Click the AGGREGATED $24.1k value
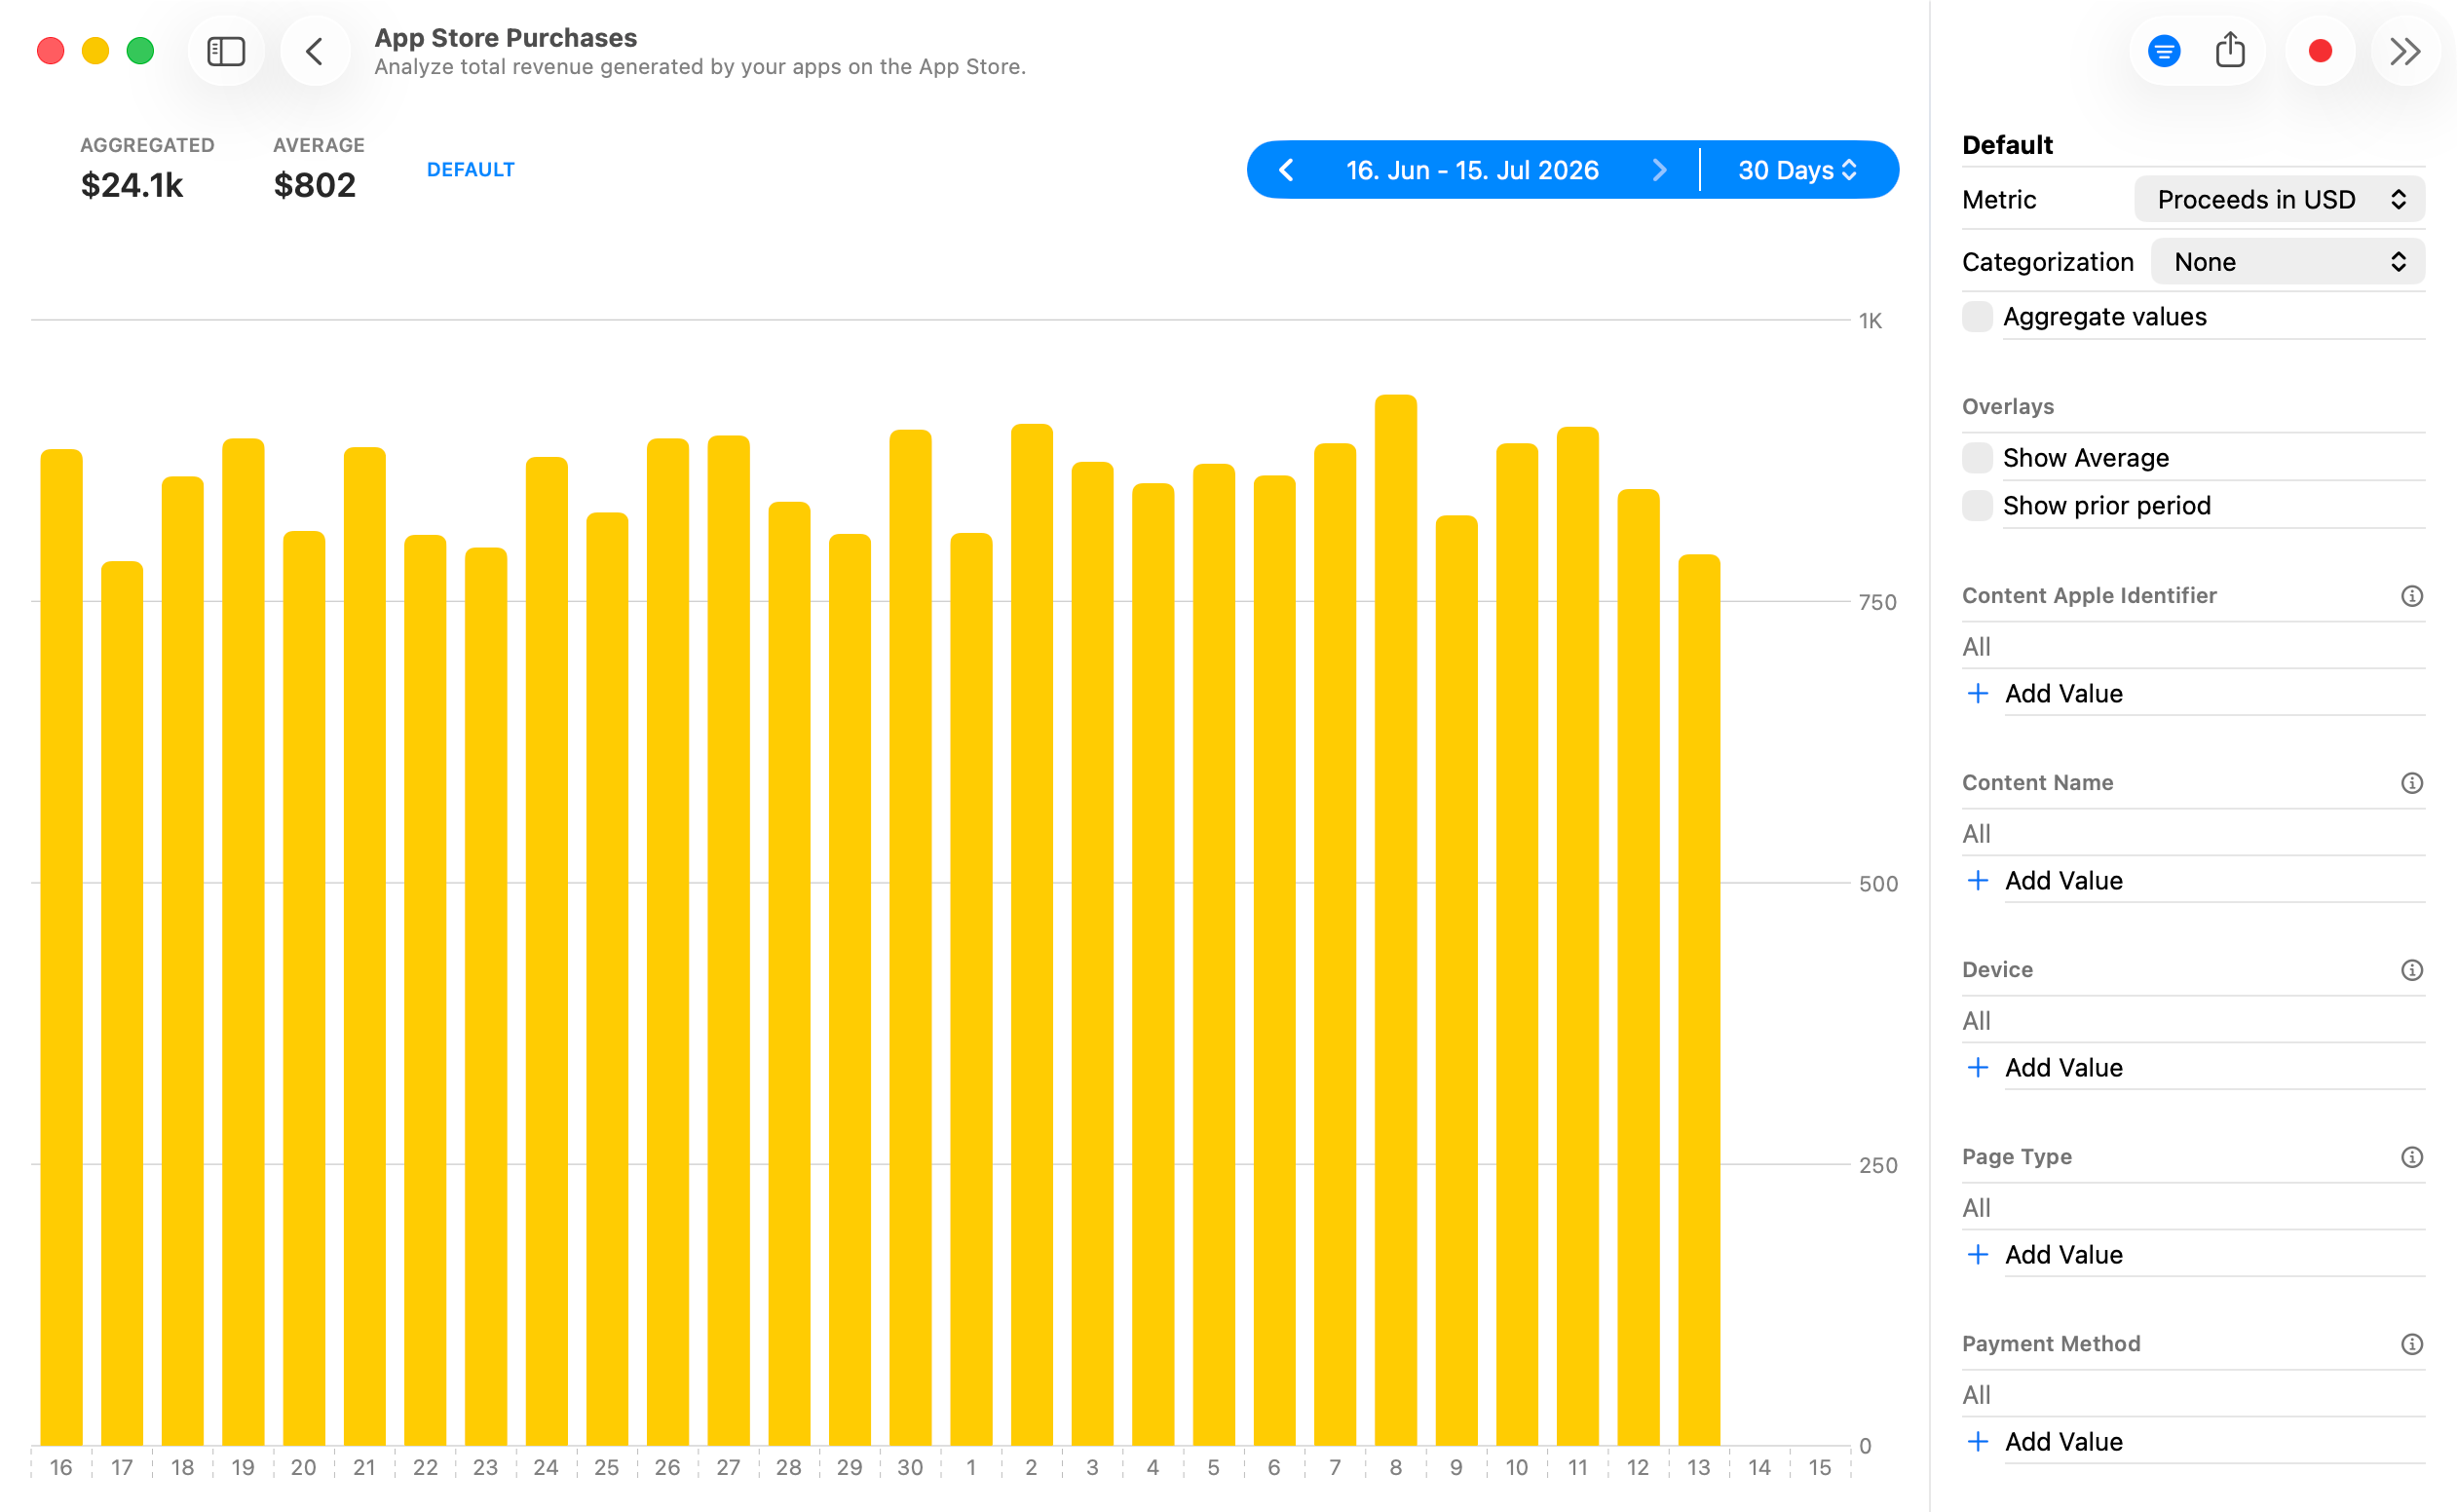The height and width of the screenshot is (1512, 2457). [x=132, y=185]
